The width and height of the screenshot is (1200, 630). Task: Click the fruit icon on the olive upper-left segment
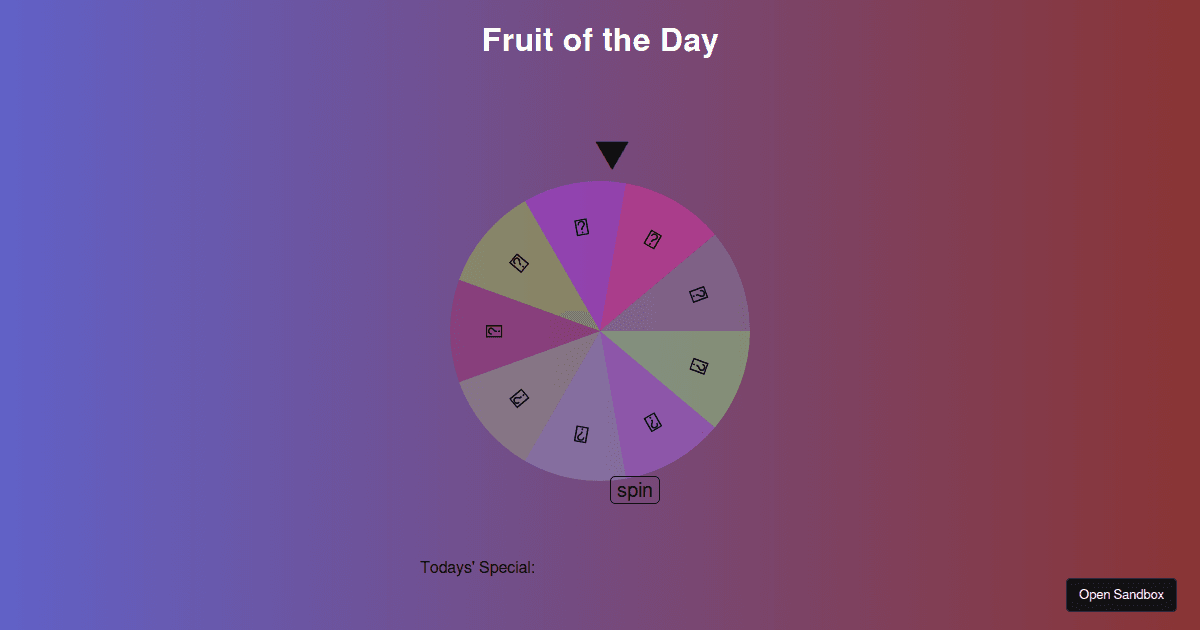click(x=517, y=263)
